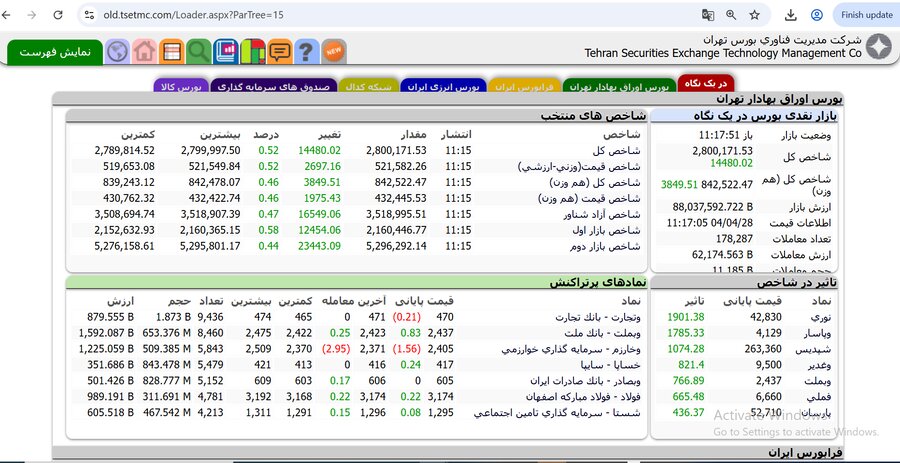Click the orange NEW badge icon

click(333, 51)
